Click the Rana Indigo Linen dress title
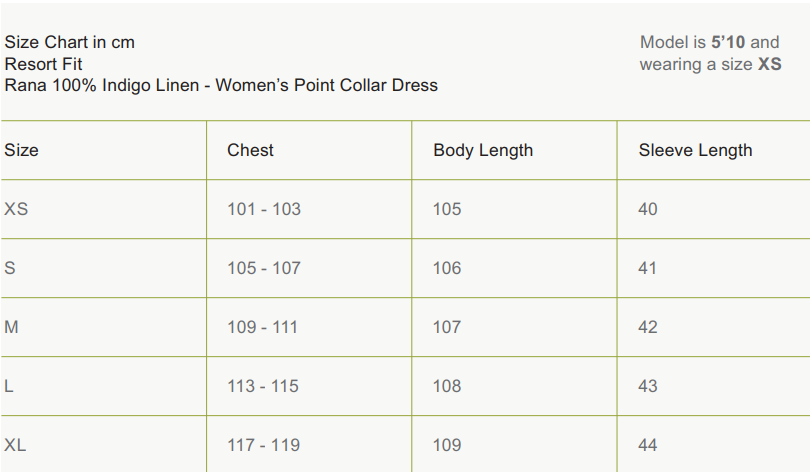This screenshot has width=810, height=472. point(221,85)
